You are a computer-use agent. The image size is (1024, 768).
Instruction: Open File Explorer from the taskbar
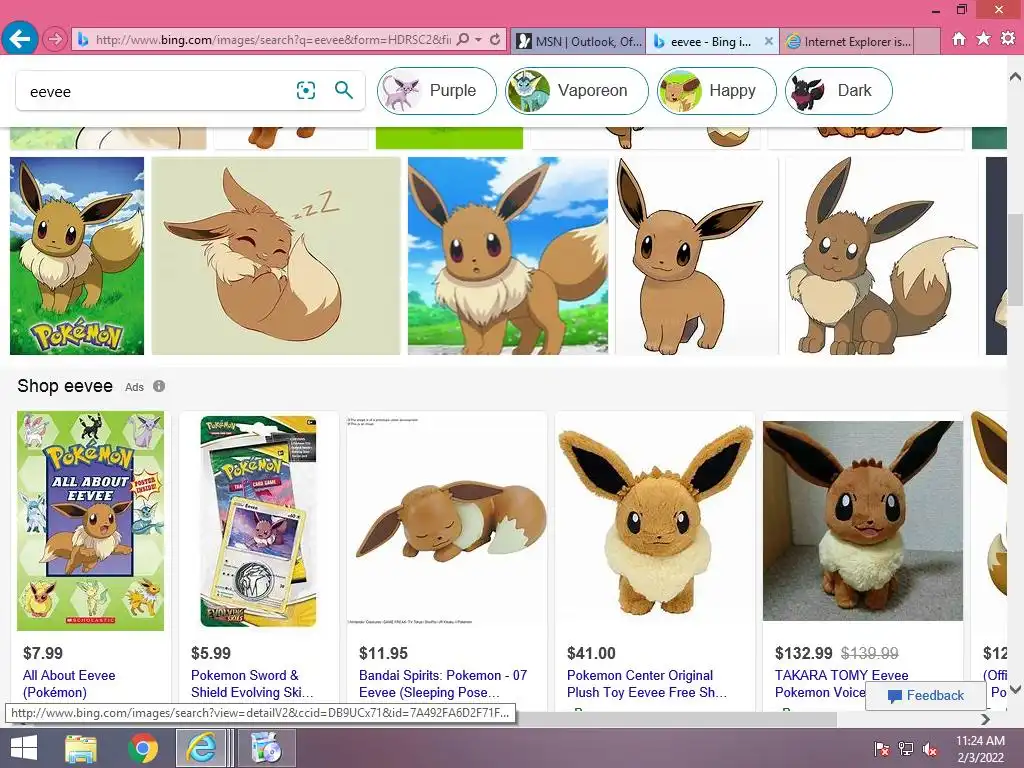click(81, 748)
